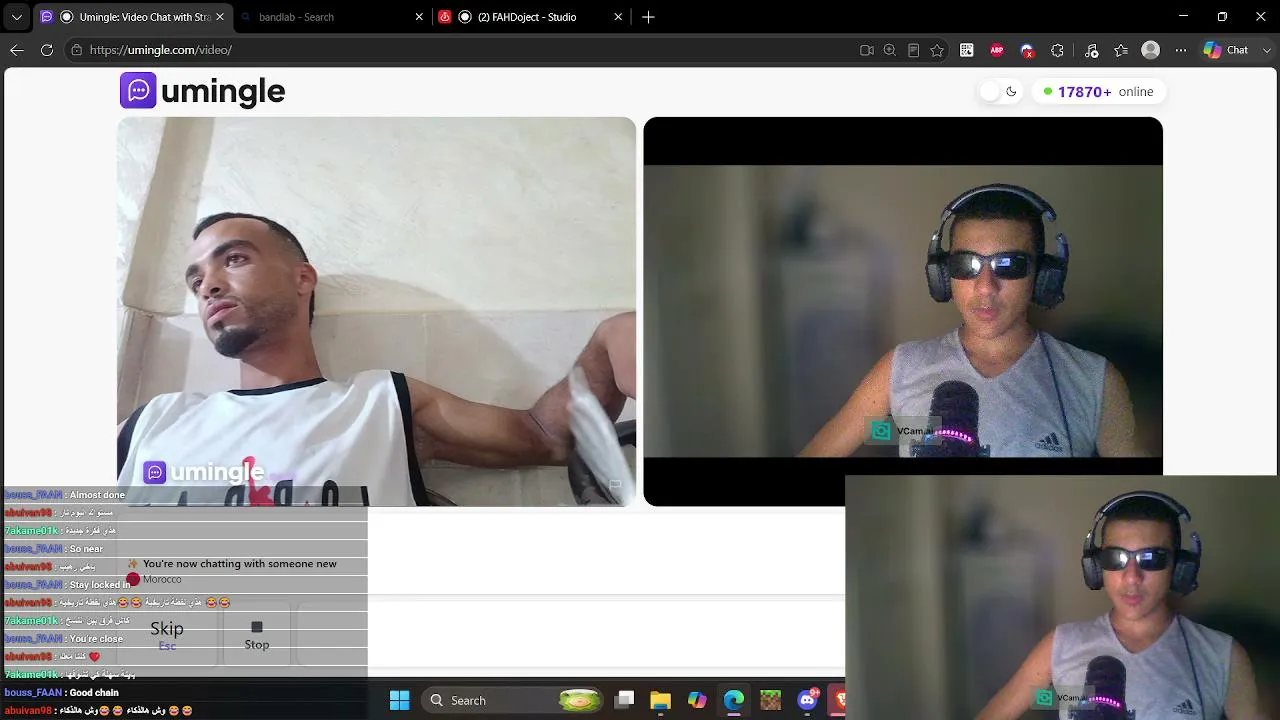Open the extension with the red X badge

pyautogui.click(x=1027, y=50)
